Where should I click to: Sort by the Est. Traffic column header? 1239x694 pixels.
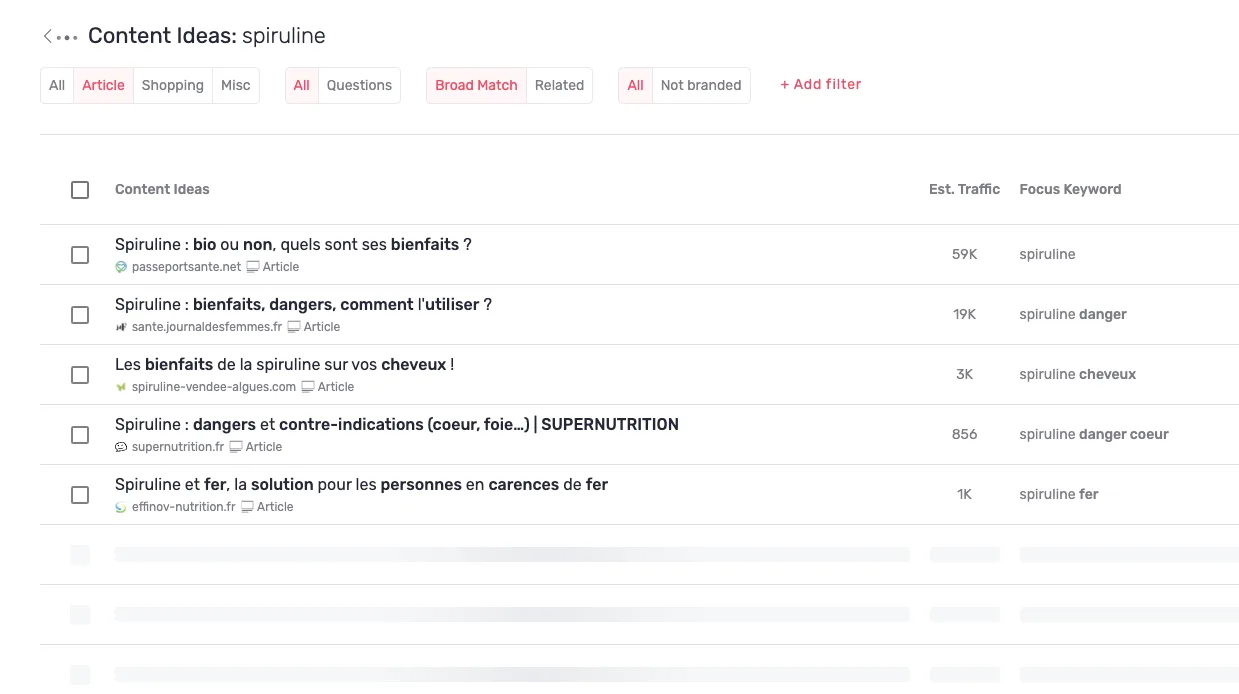[x=964, y=190]
